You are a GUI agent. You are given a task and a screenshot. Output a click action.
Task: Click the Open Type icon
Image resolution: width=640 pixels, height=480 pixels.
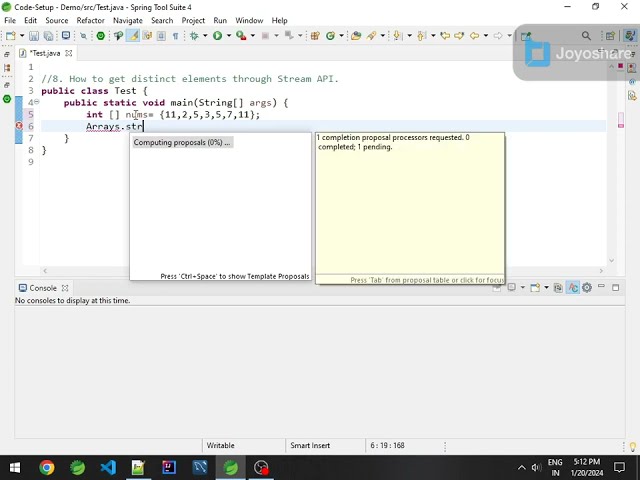(356, 36)
